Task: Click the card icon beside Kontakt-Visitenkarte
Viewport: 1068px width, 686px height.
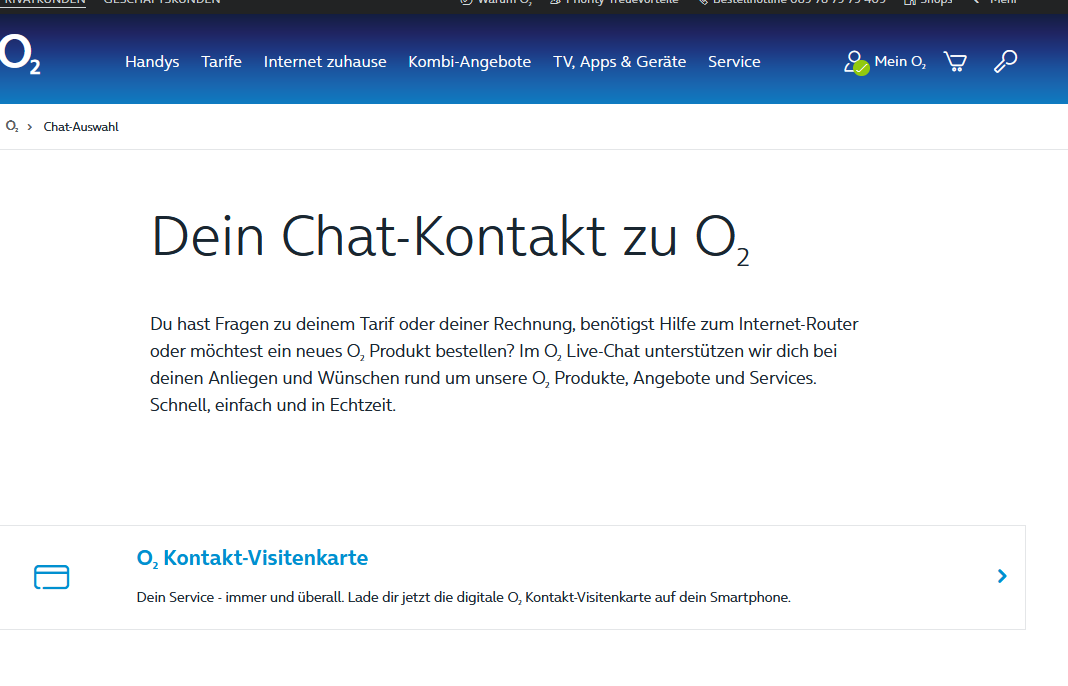Action: [x=52, y=577]
